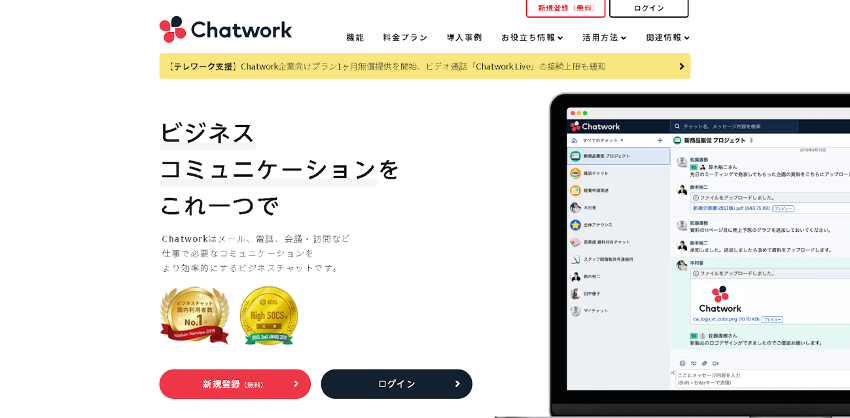This screenshot has height=418, width=850.
Task: Select 雑談チャット in the chat list
Action: (619, 173)
